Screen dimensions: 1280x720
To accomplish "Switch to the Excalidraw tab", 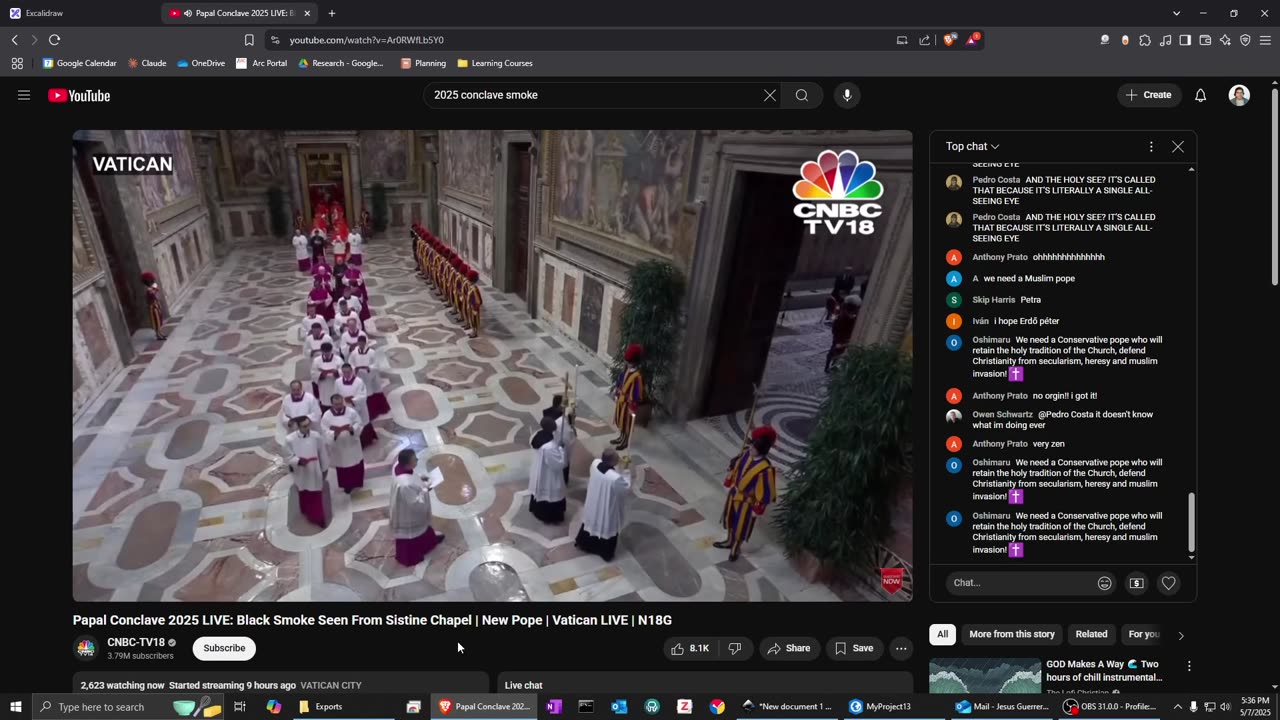I will coord(80,13).
